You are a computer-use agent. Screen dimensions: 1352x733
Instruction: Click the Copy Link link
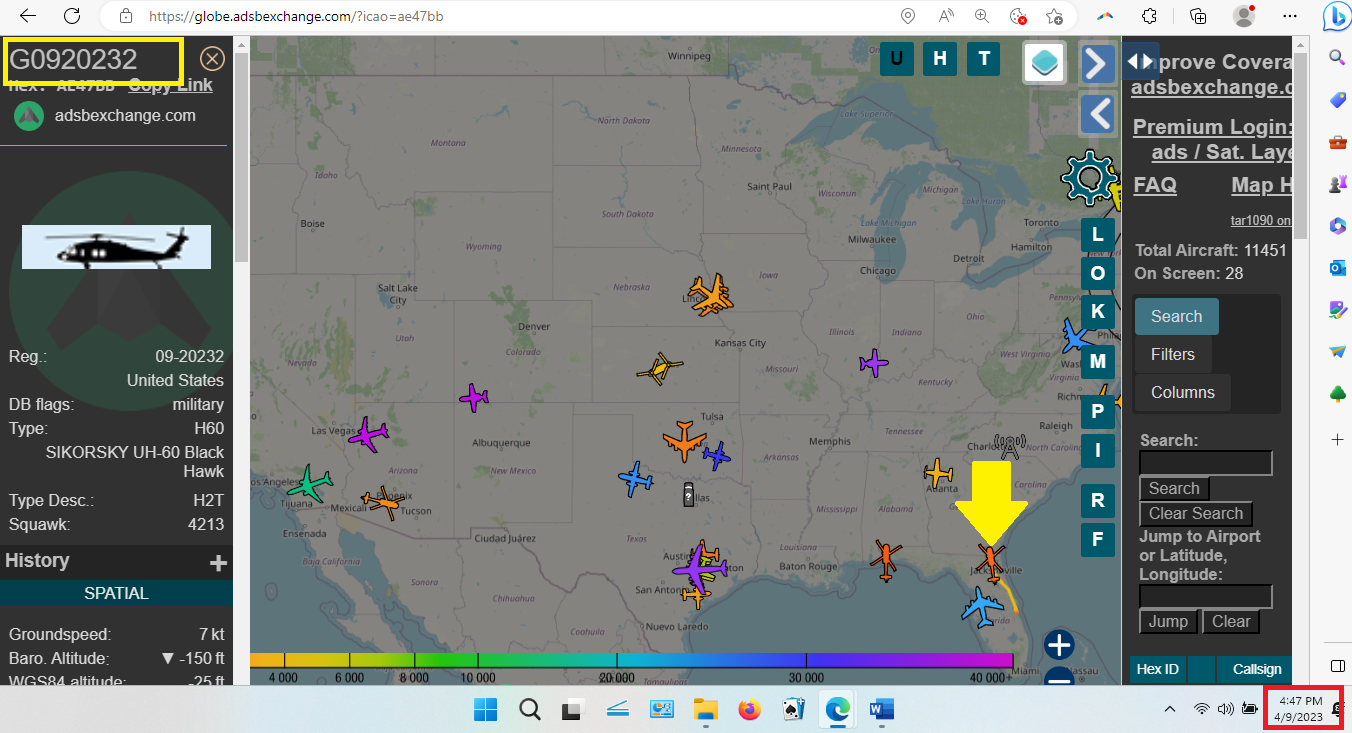tap(170, 86)
